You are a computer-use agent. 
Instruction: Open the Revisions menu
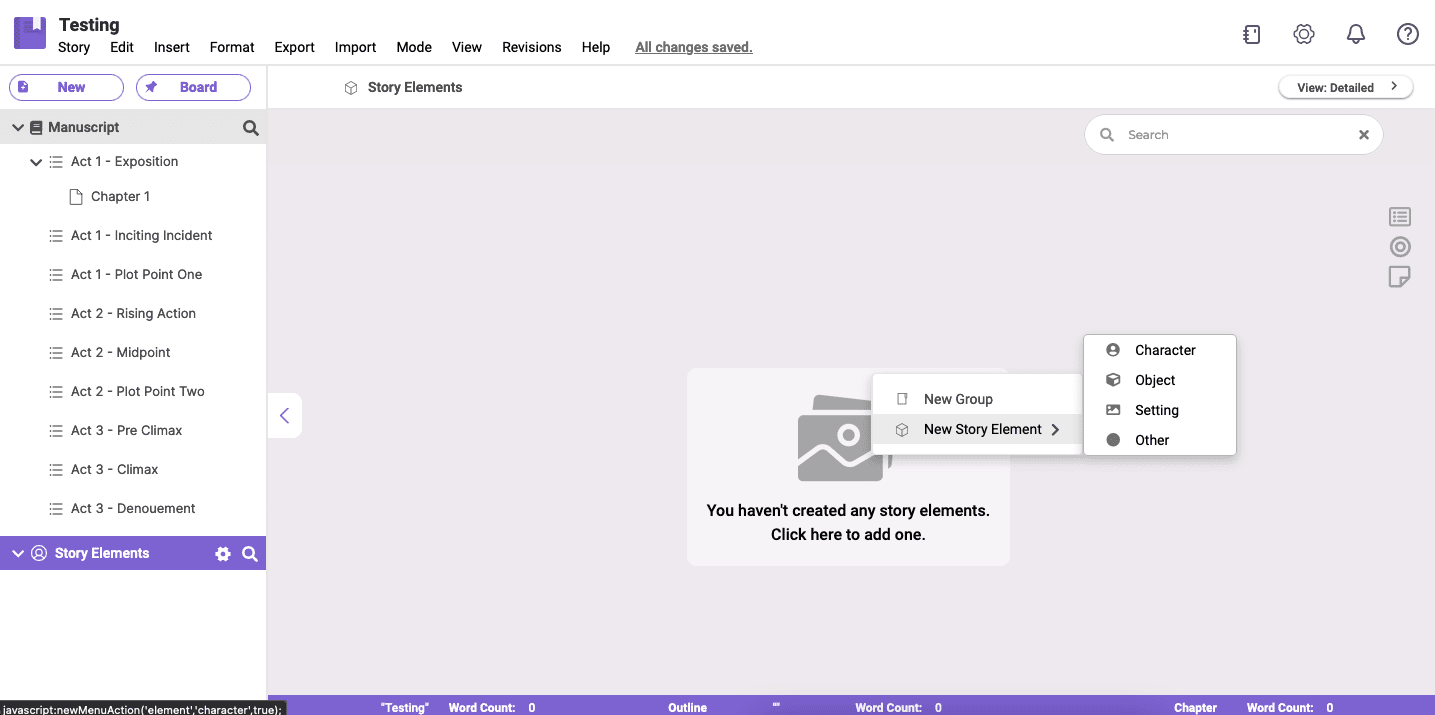pyautogui.click(x=531, y=47)
